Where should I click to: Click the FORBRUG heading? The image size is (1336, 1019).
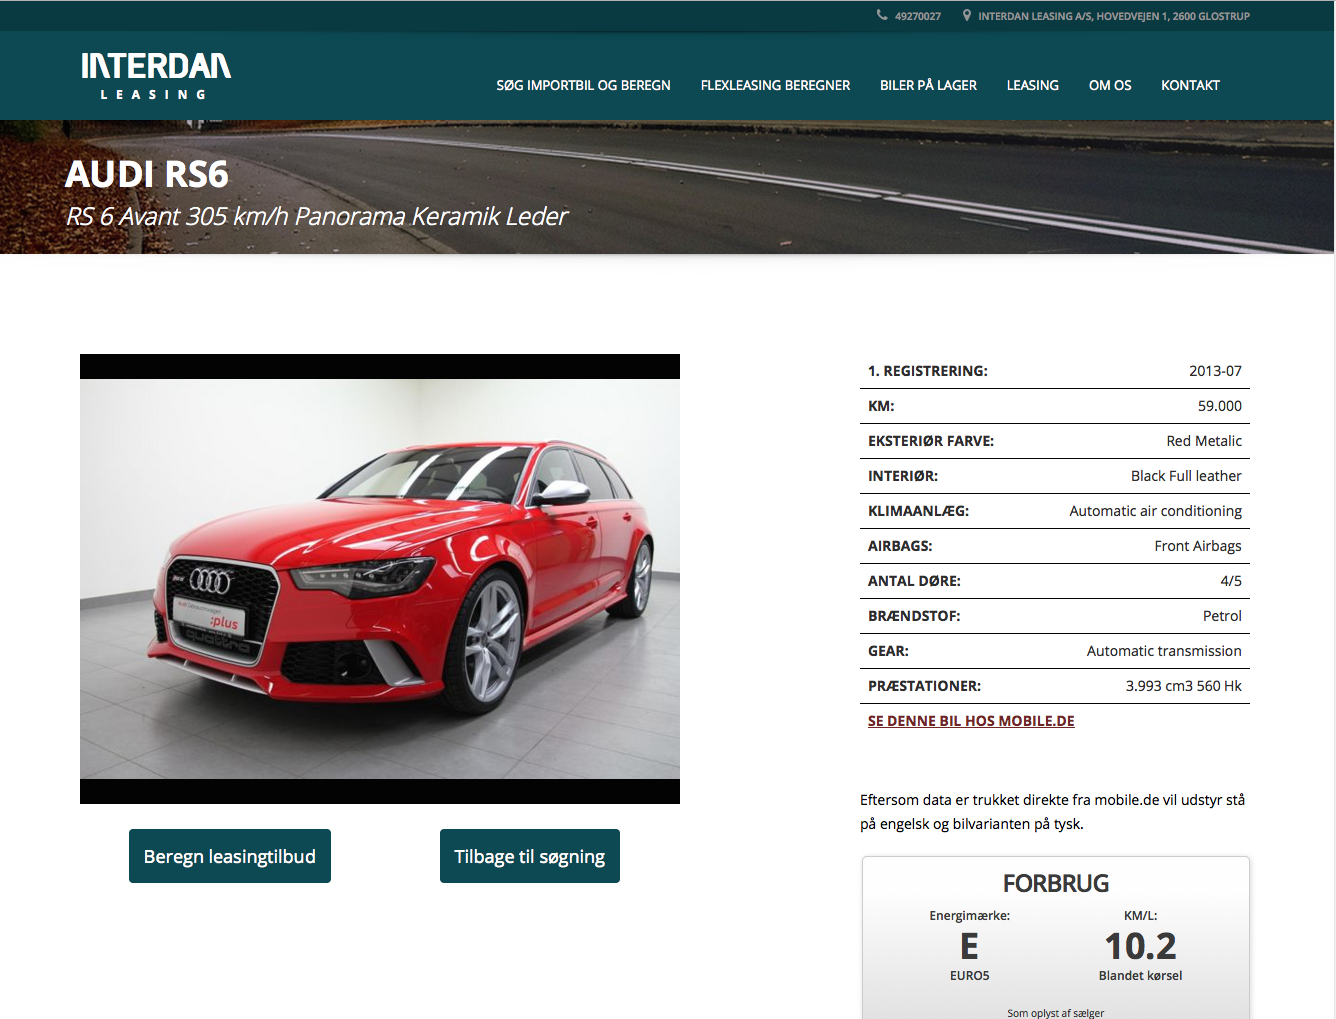click(x=1056, y=883)
